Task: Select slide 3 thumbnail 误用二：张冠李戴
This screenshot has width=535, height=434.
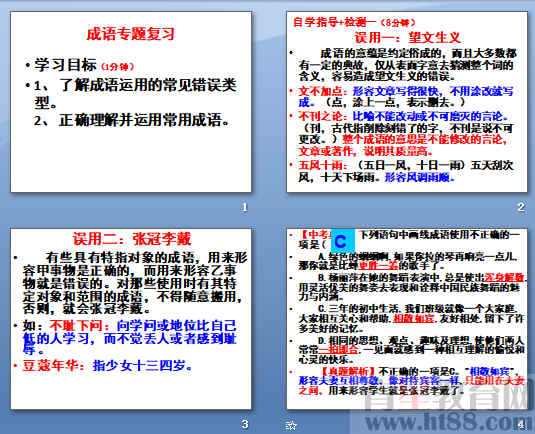Action: (x=131, y=319)
